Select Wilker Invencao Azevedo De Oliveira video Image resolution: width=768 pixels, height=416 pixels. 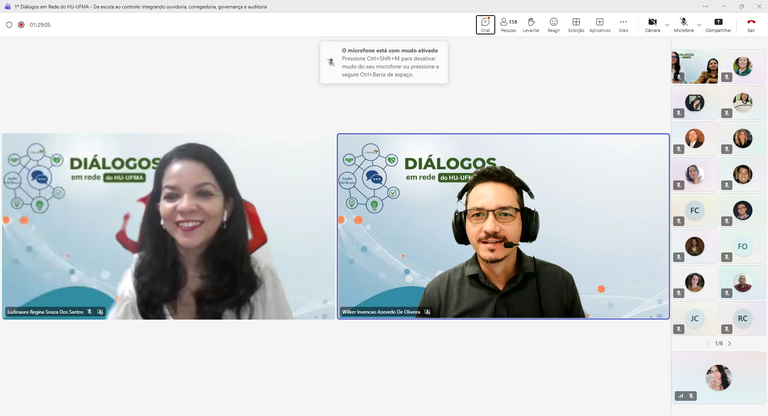503,226
